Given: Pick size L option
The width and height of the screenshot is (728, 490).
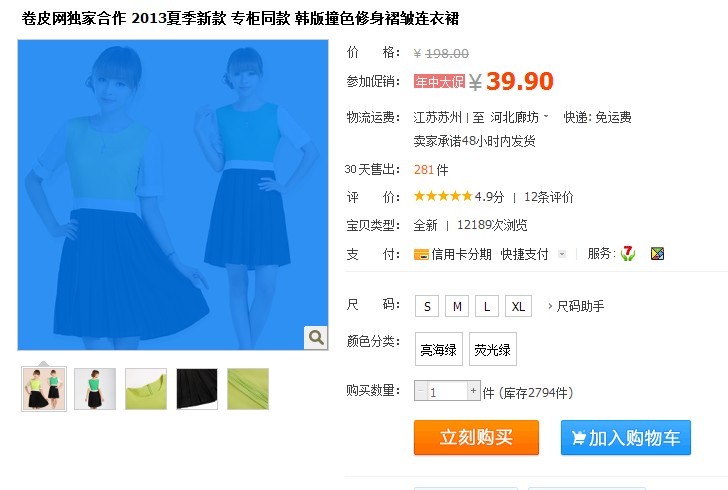Looking at the screenshot, I should tap(487, 306).
